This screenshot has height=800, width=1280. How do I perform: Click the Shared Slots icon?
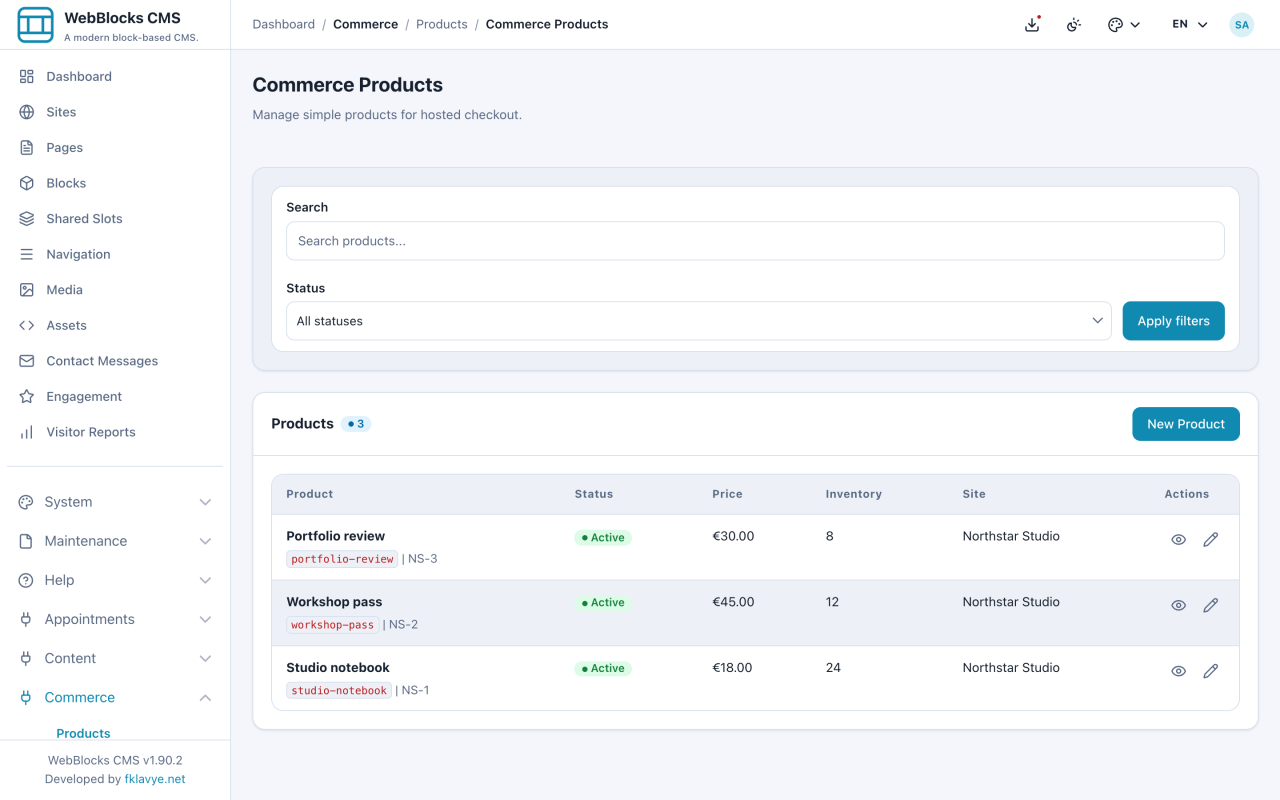pyautogui.click(x=27, y=219)
